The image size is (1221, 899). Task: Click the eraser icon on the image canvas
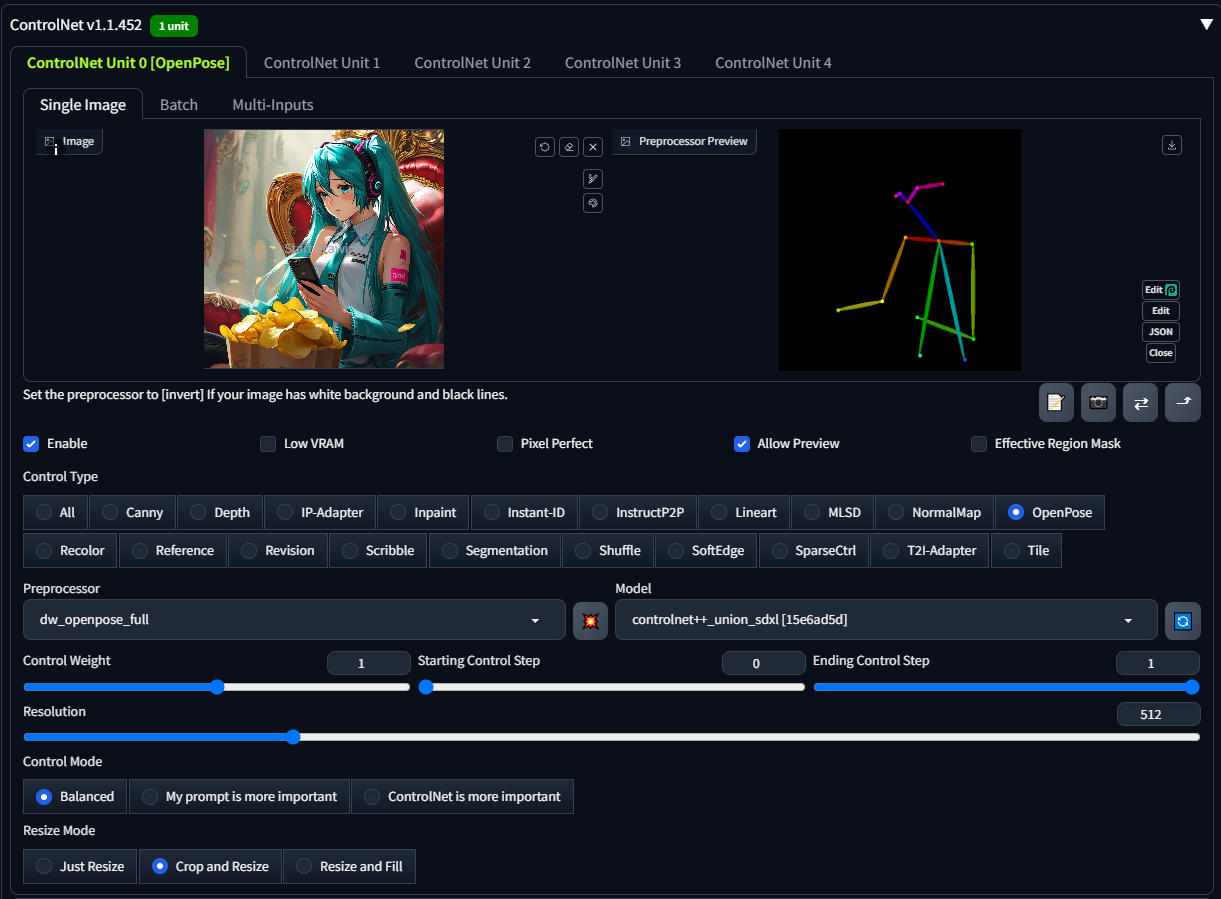[569, 147]
